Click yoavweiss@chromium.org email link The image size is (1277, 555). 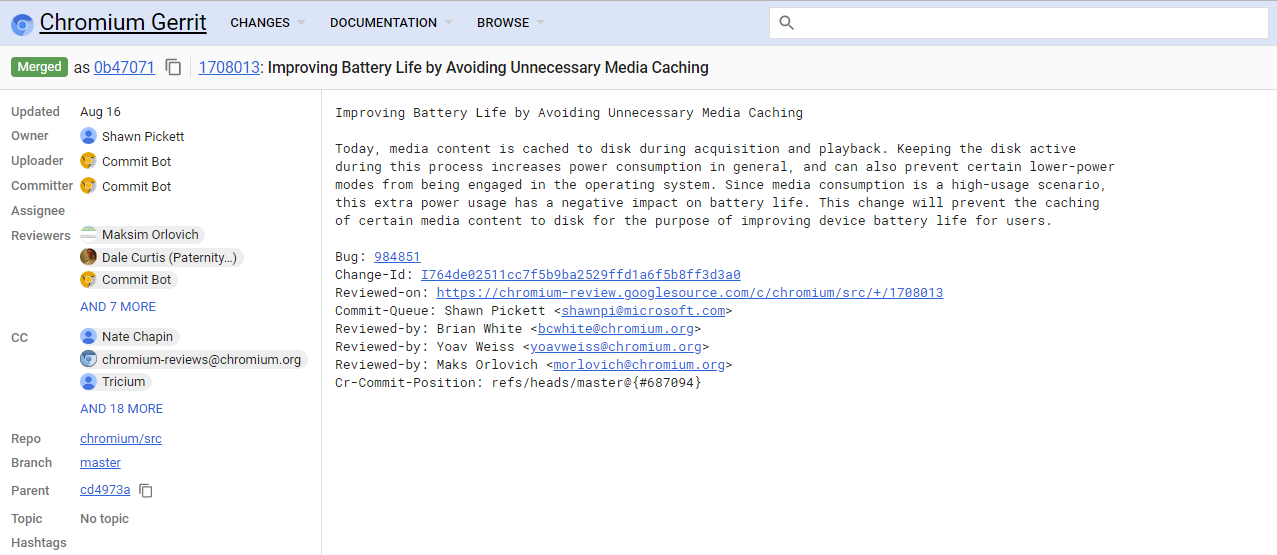[616, 347]
